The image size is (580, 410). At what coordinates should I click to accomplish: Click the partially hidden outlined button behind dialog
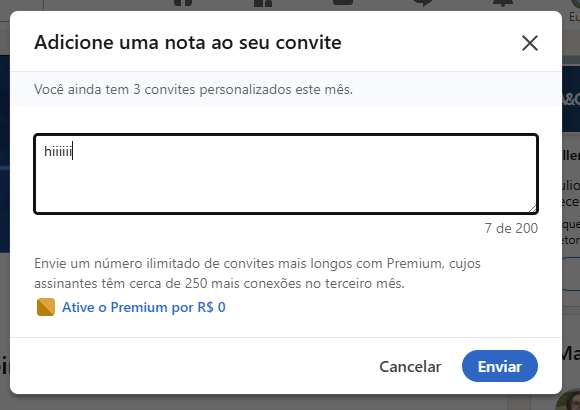click(571, 274)
